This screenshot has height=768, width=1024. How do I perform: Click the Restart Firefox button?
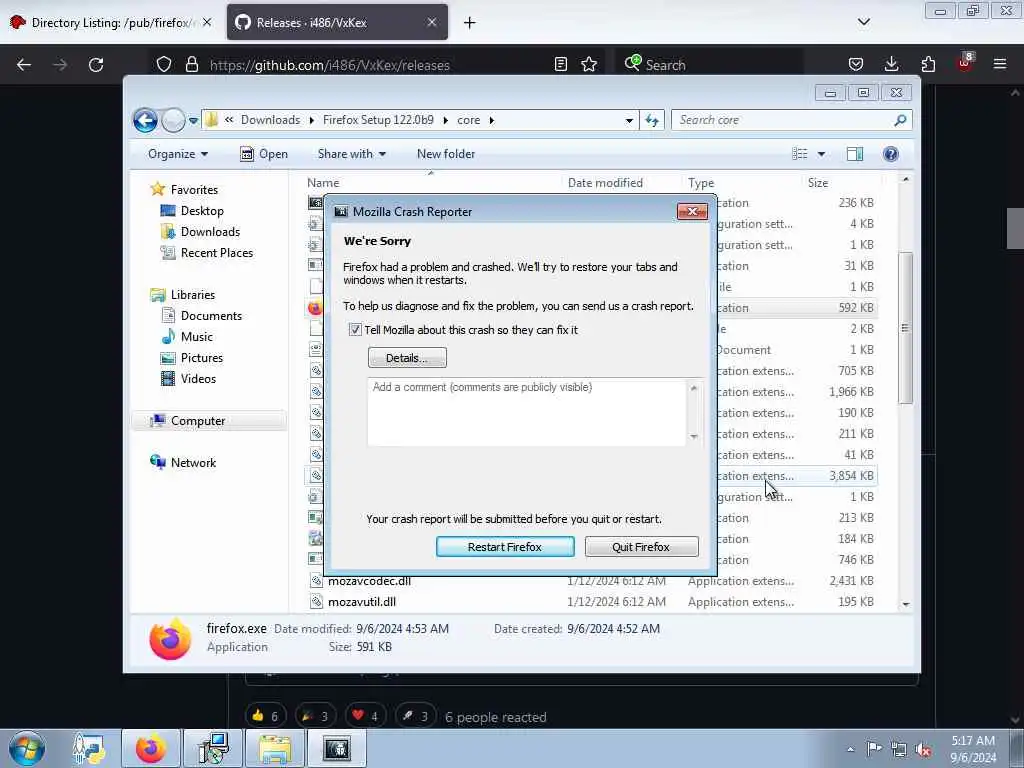click(x=505, y=547)
